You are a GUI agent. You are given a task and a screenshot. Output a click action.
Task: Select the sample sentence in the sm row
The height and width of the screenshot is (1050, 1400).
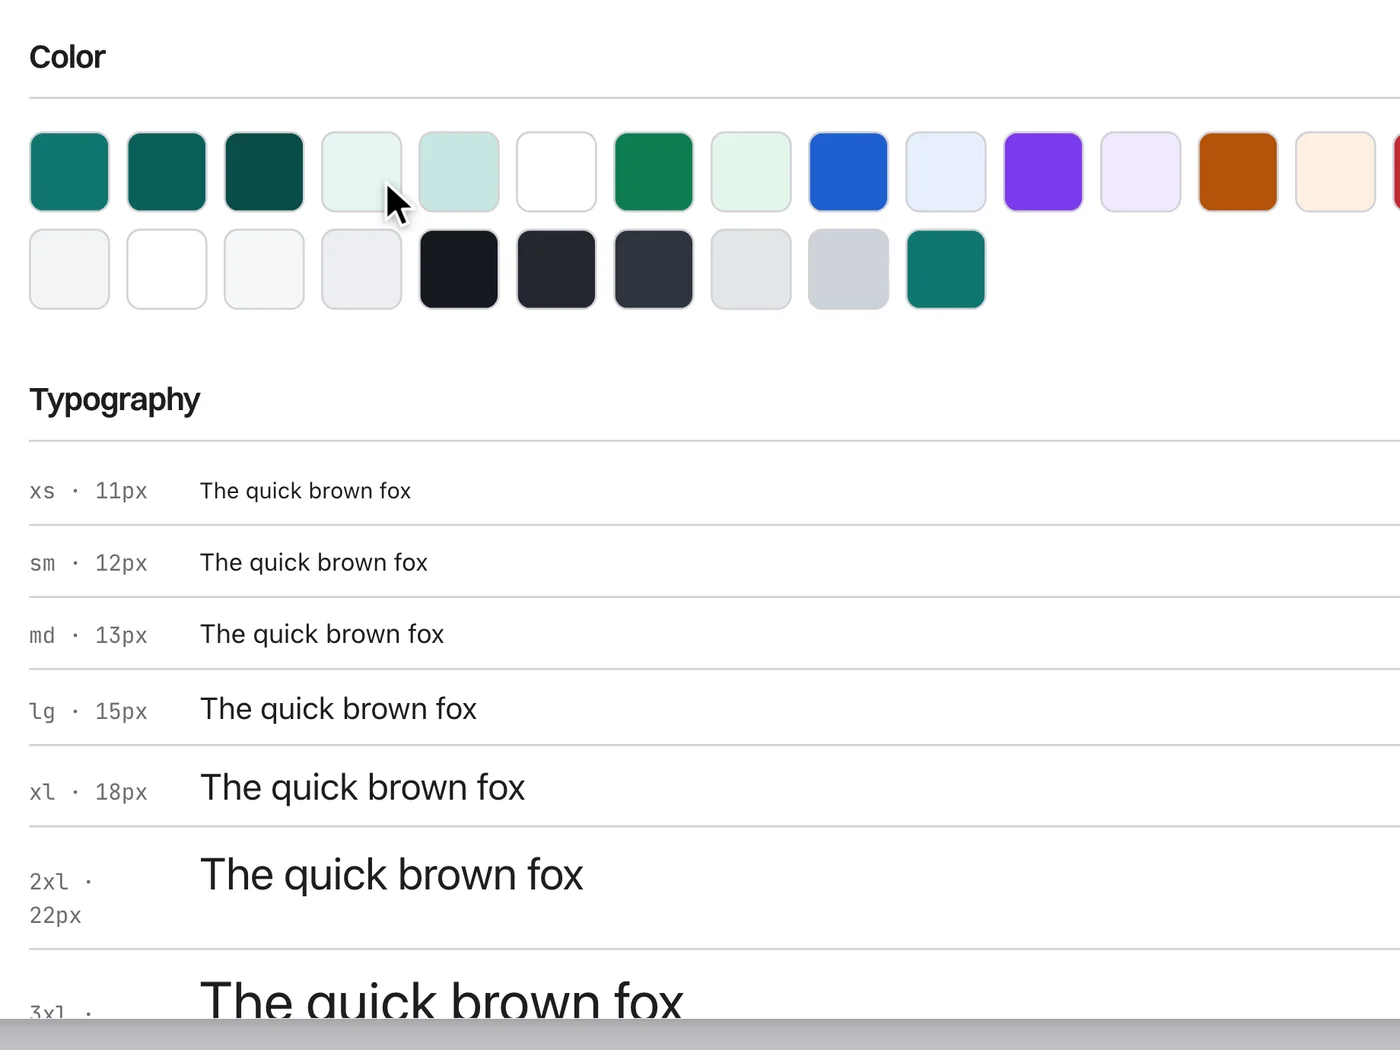[x=314, y=563]
